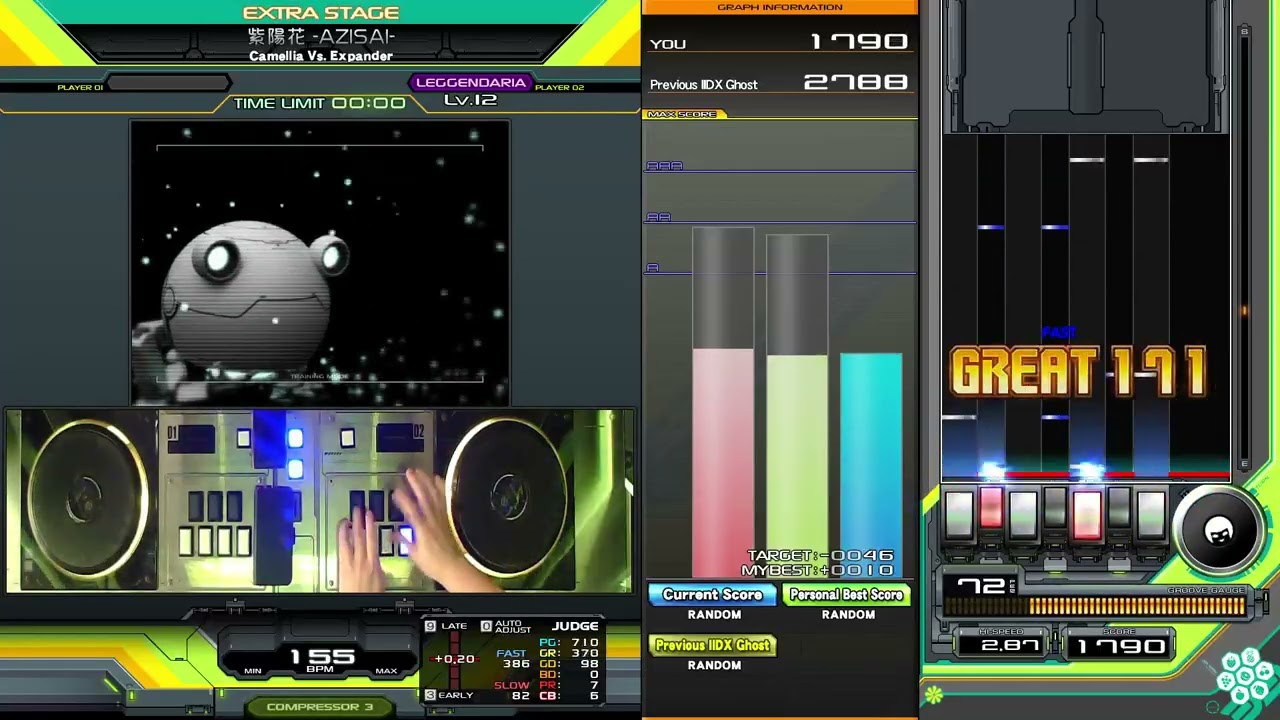Click the orange Groove Gauge meter
The width and height of the screenshot is (1280, 720).
pyautogui.click(x=1096, y=606)
